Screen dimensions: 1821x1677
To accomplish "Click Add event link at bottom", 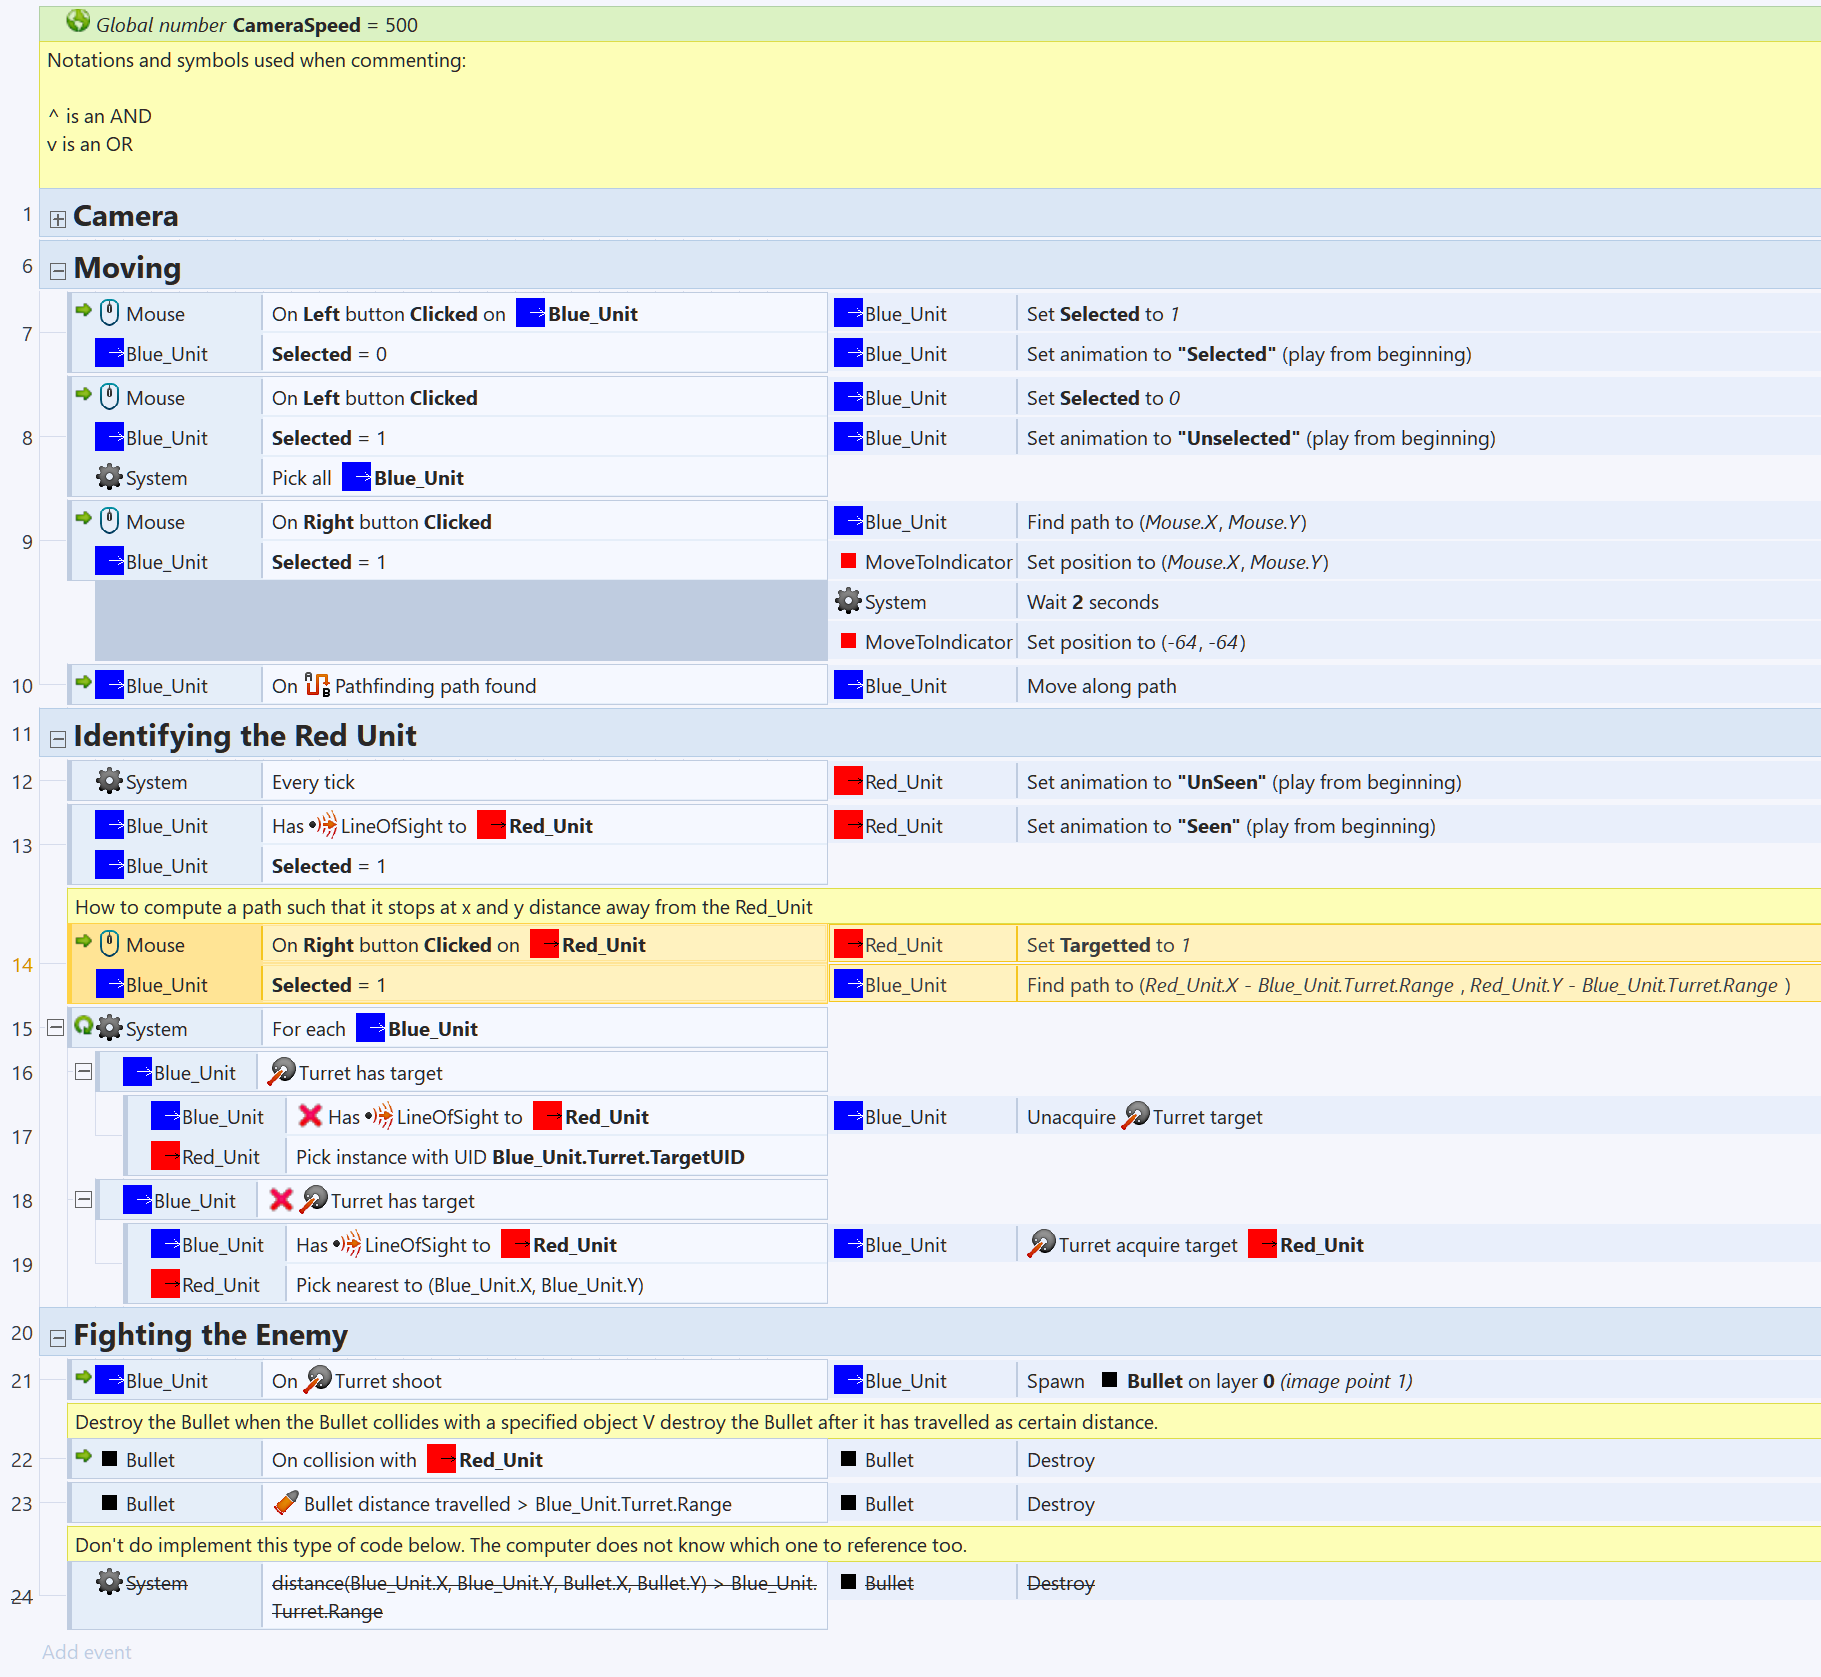I will 87,1652.
